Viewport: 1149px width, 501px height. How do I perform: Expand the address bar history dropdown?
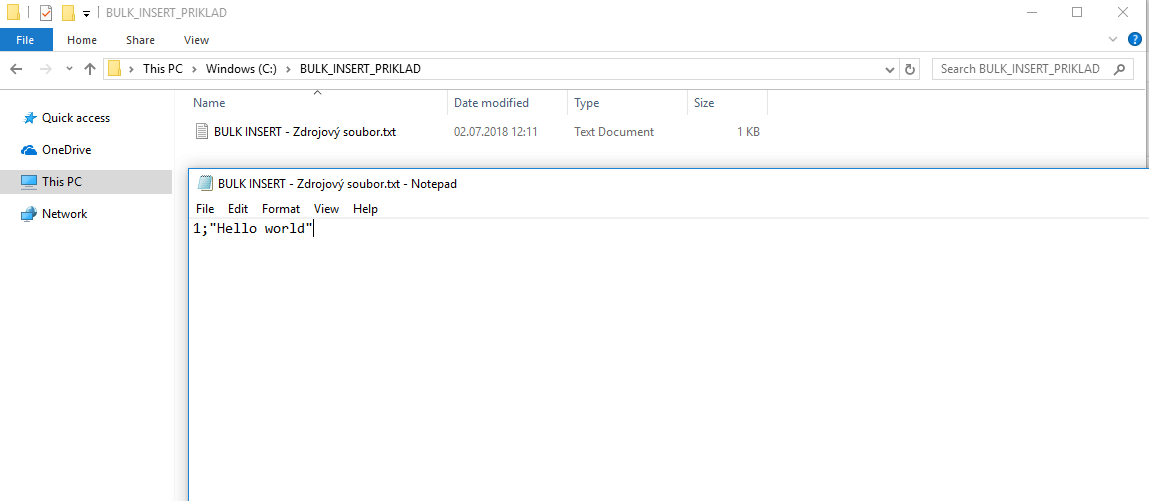pos(890,69)
